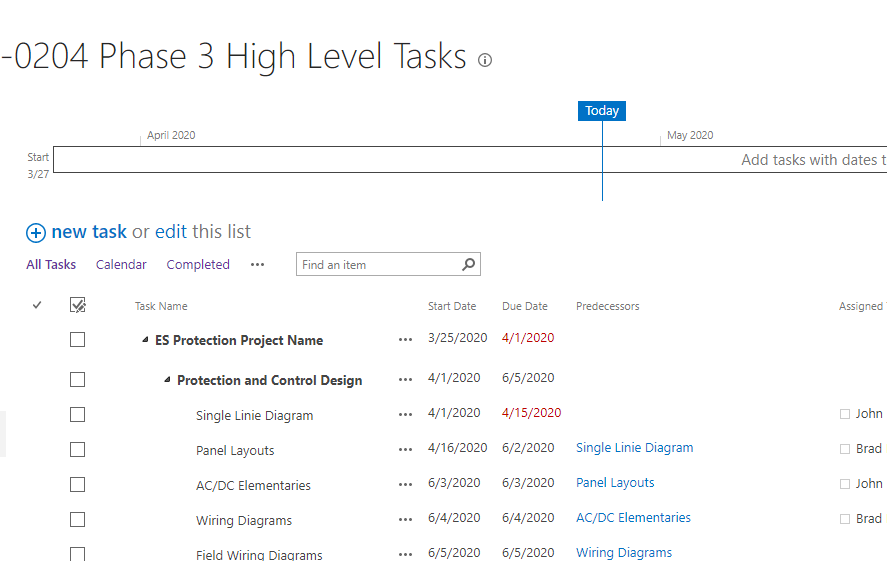Switch to the All Tasks view
This screenshot has height=561, width=887.
pyautogui.click(x=51, y=265)
